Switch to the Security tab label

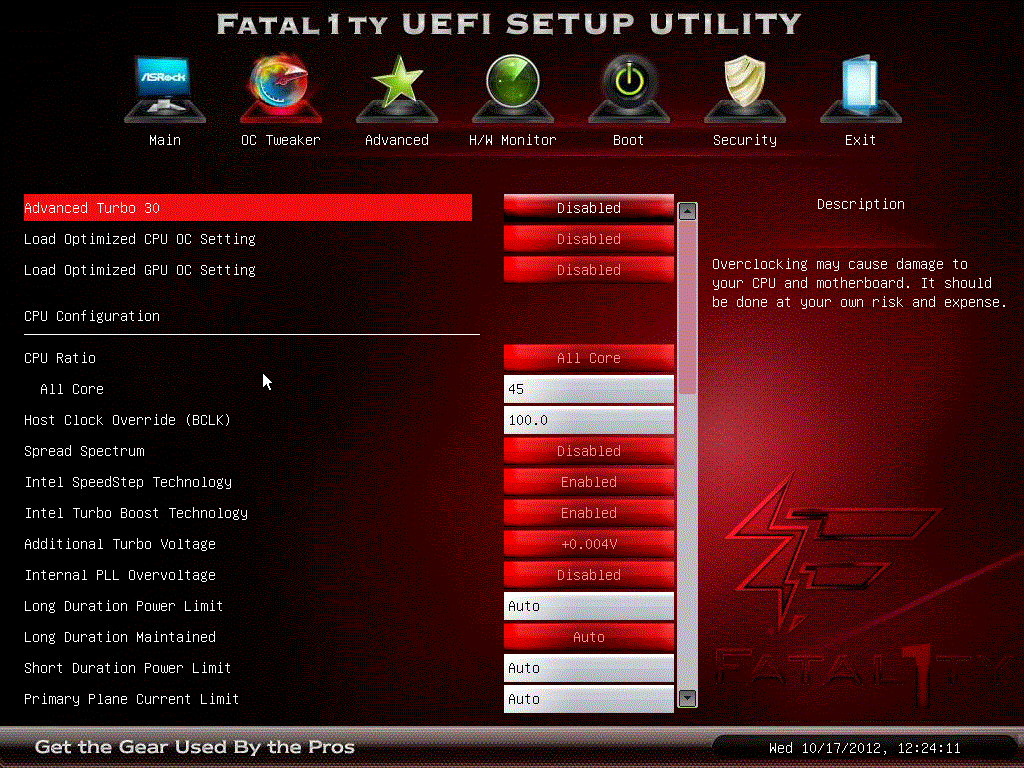744,140
